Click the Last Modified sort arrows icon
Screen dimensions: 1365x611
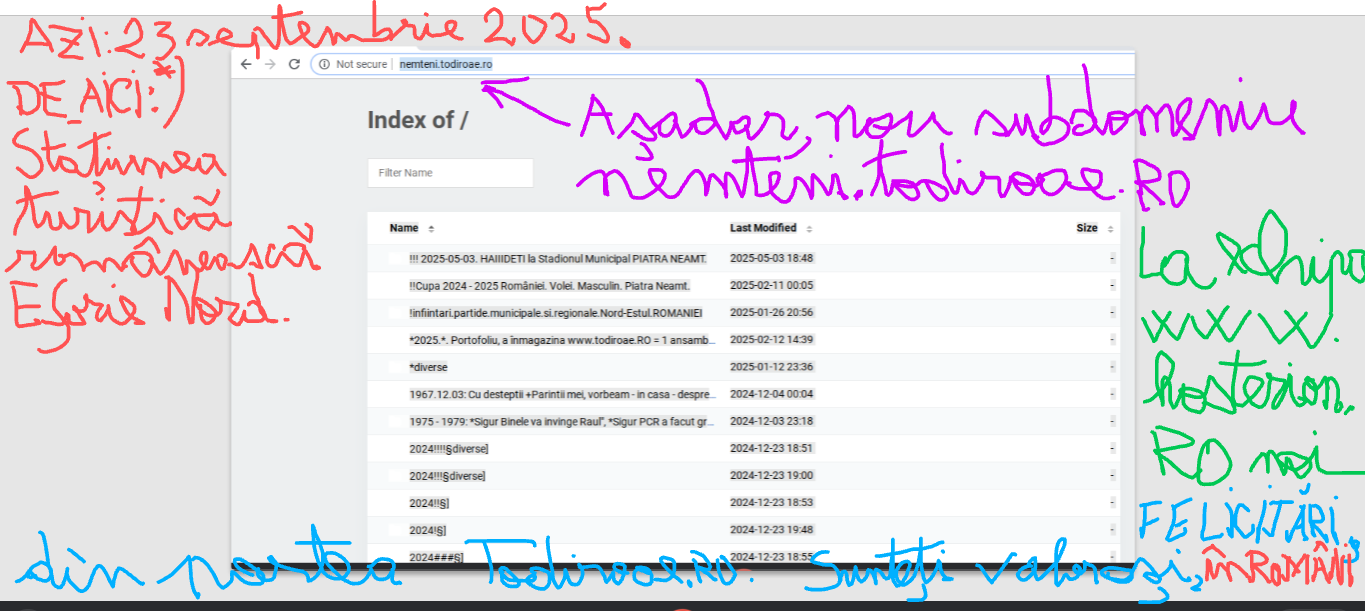tap(809, 229)
